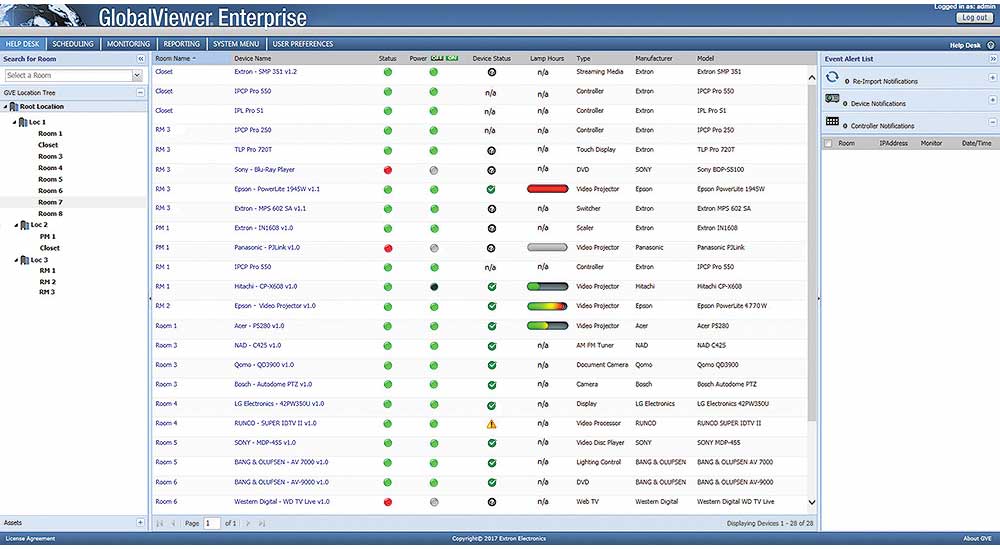Collapse the Root Location tree node
The width and height of the screenshot is (1000, 549).
click(x=6, y=106)
